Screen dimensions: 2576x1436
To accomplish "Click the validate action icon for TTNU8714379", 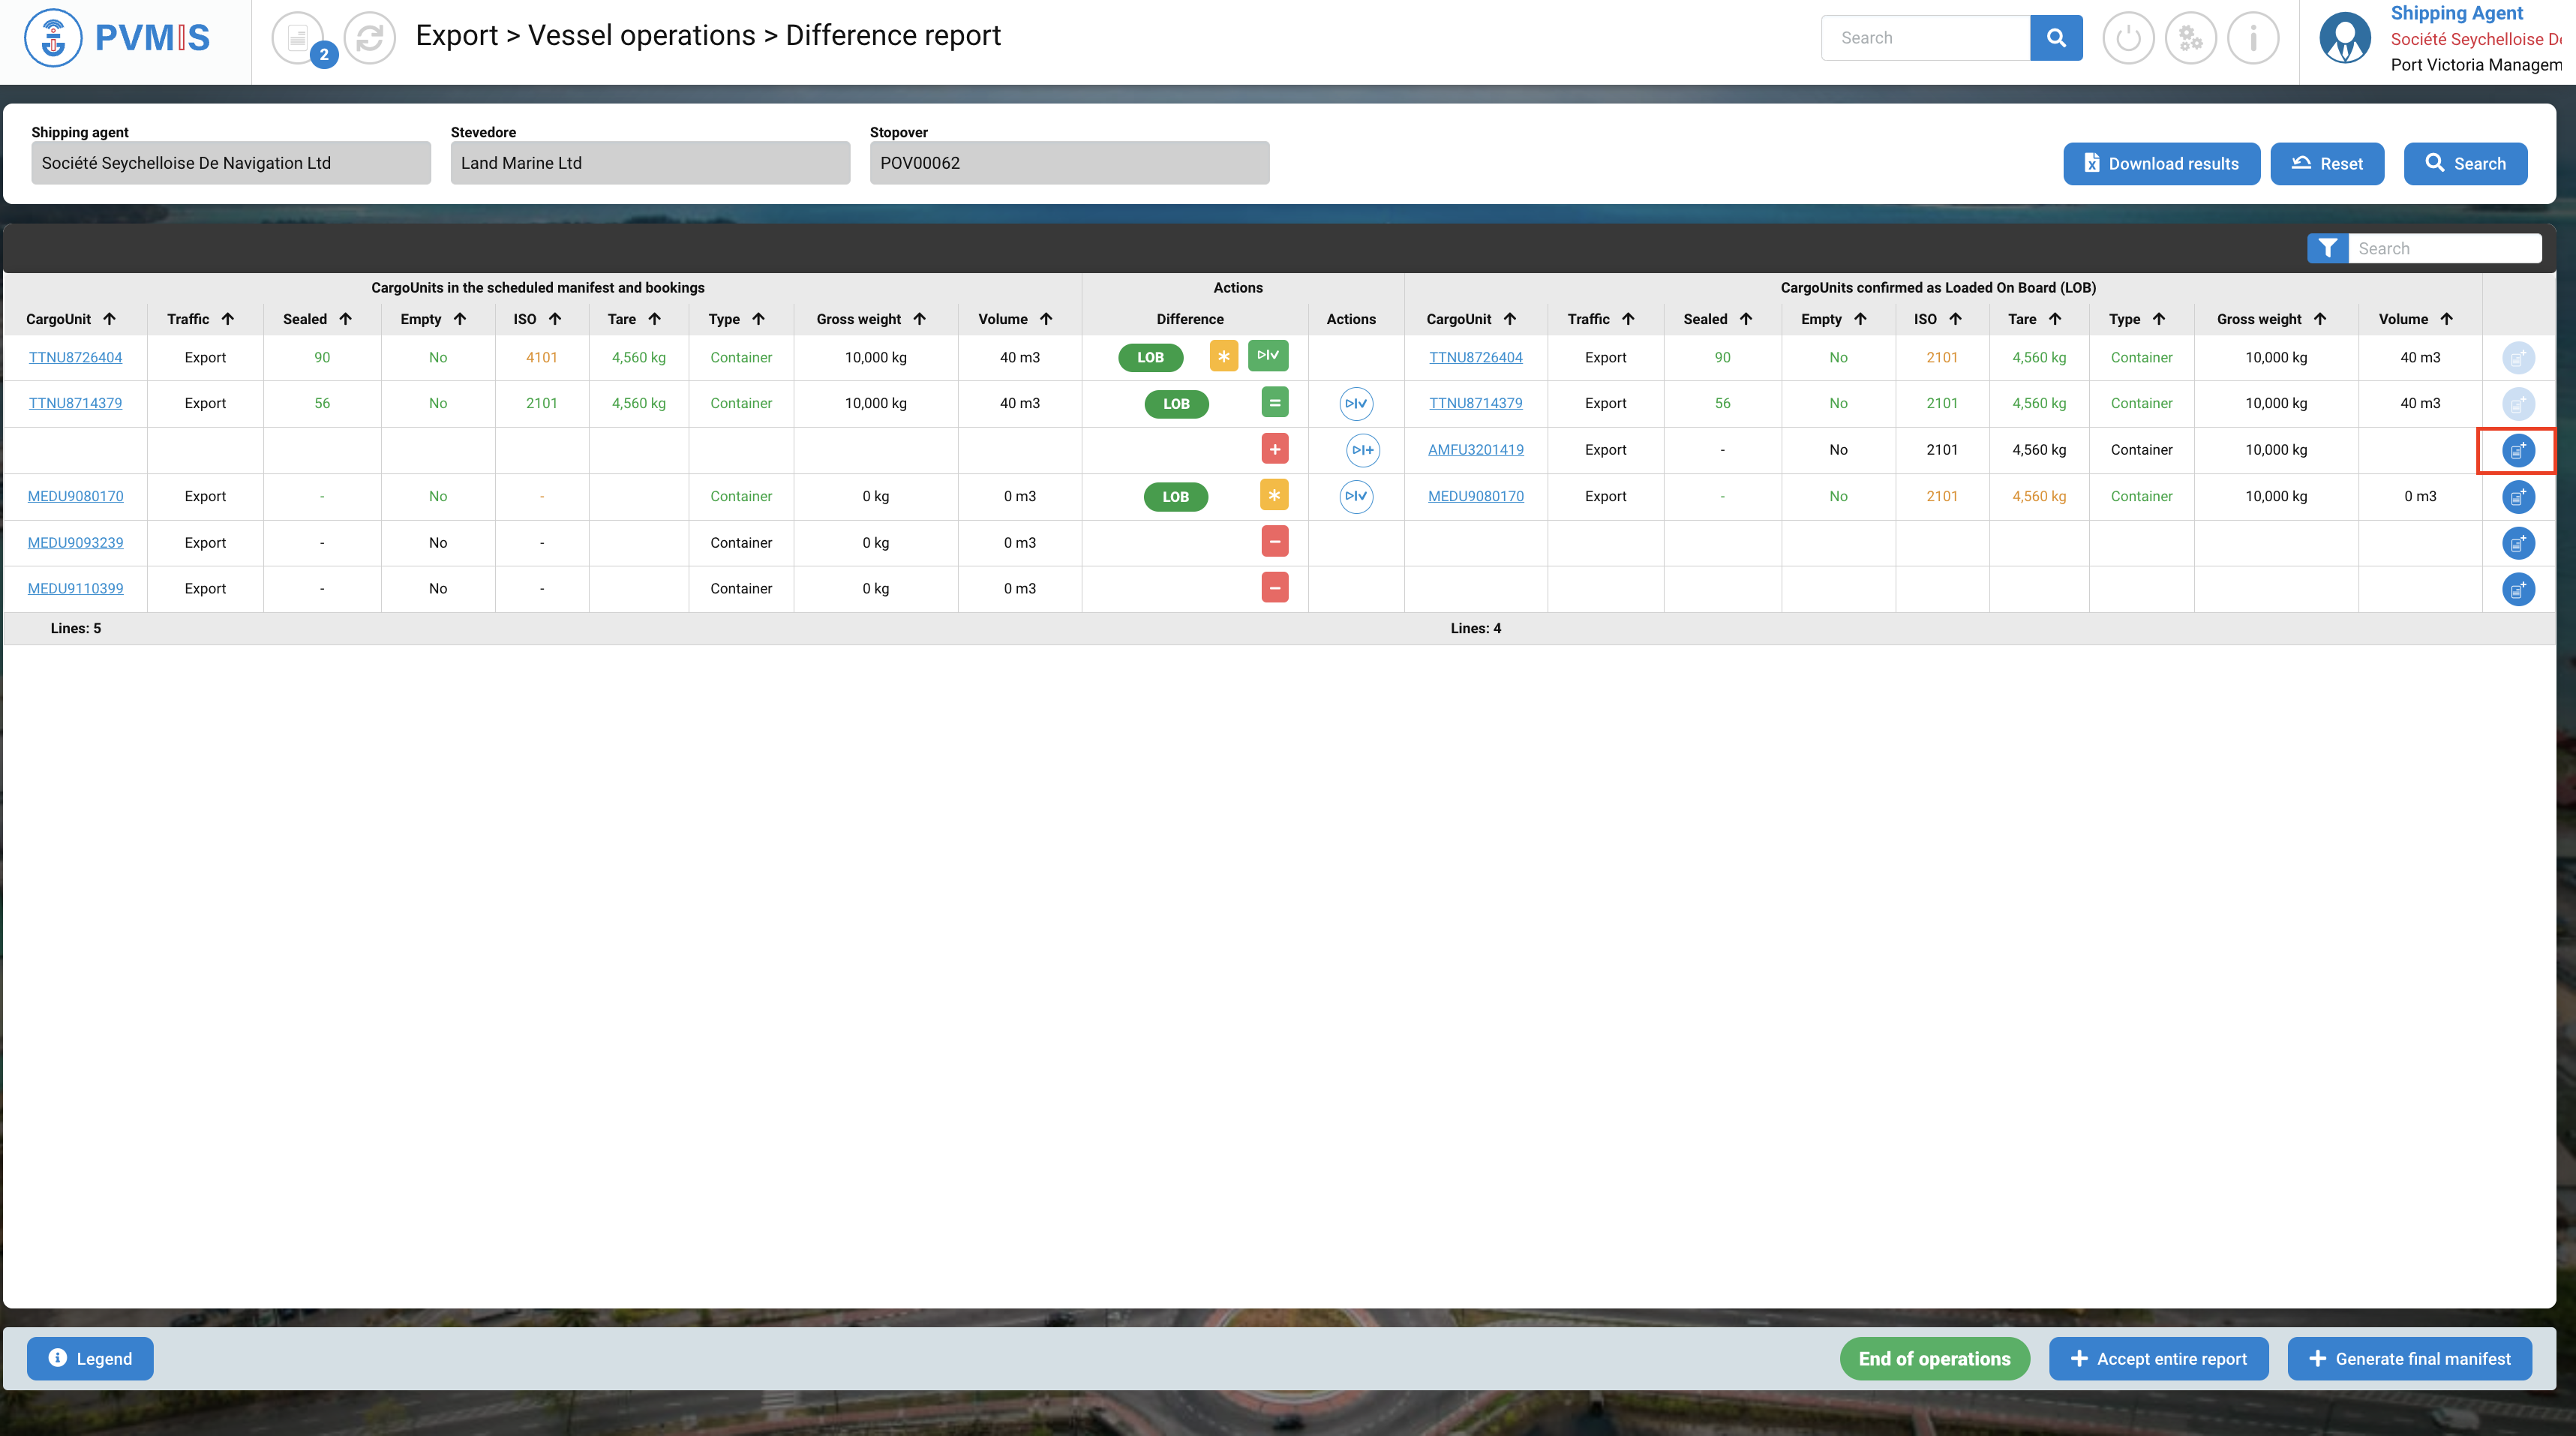I will click(1356, 404).
